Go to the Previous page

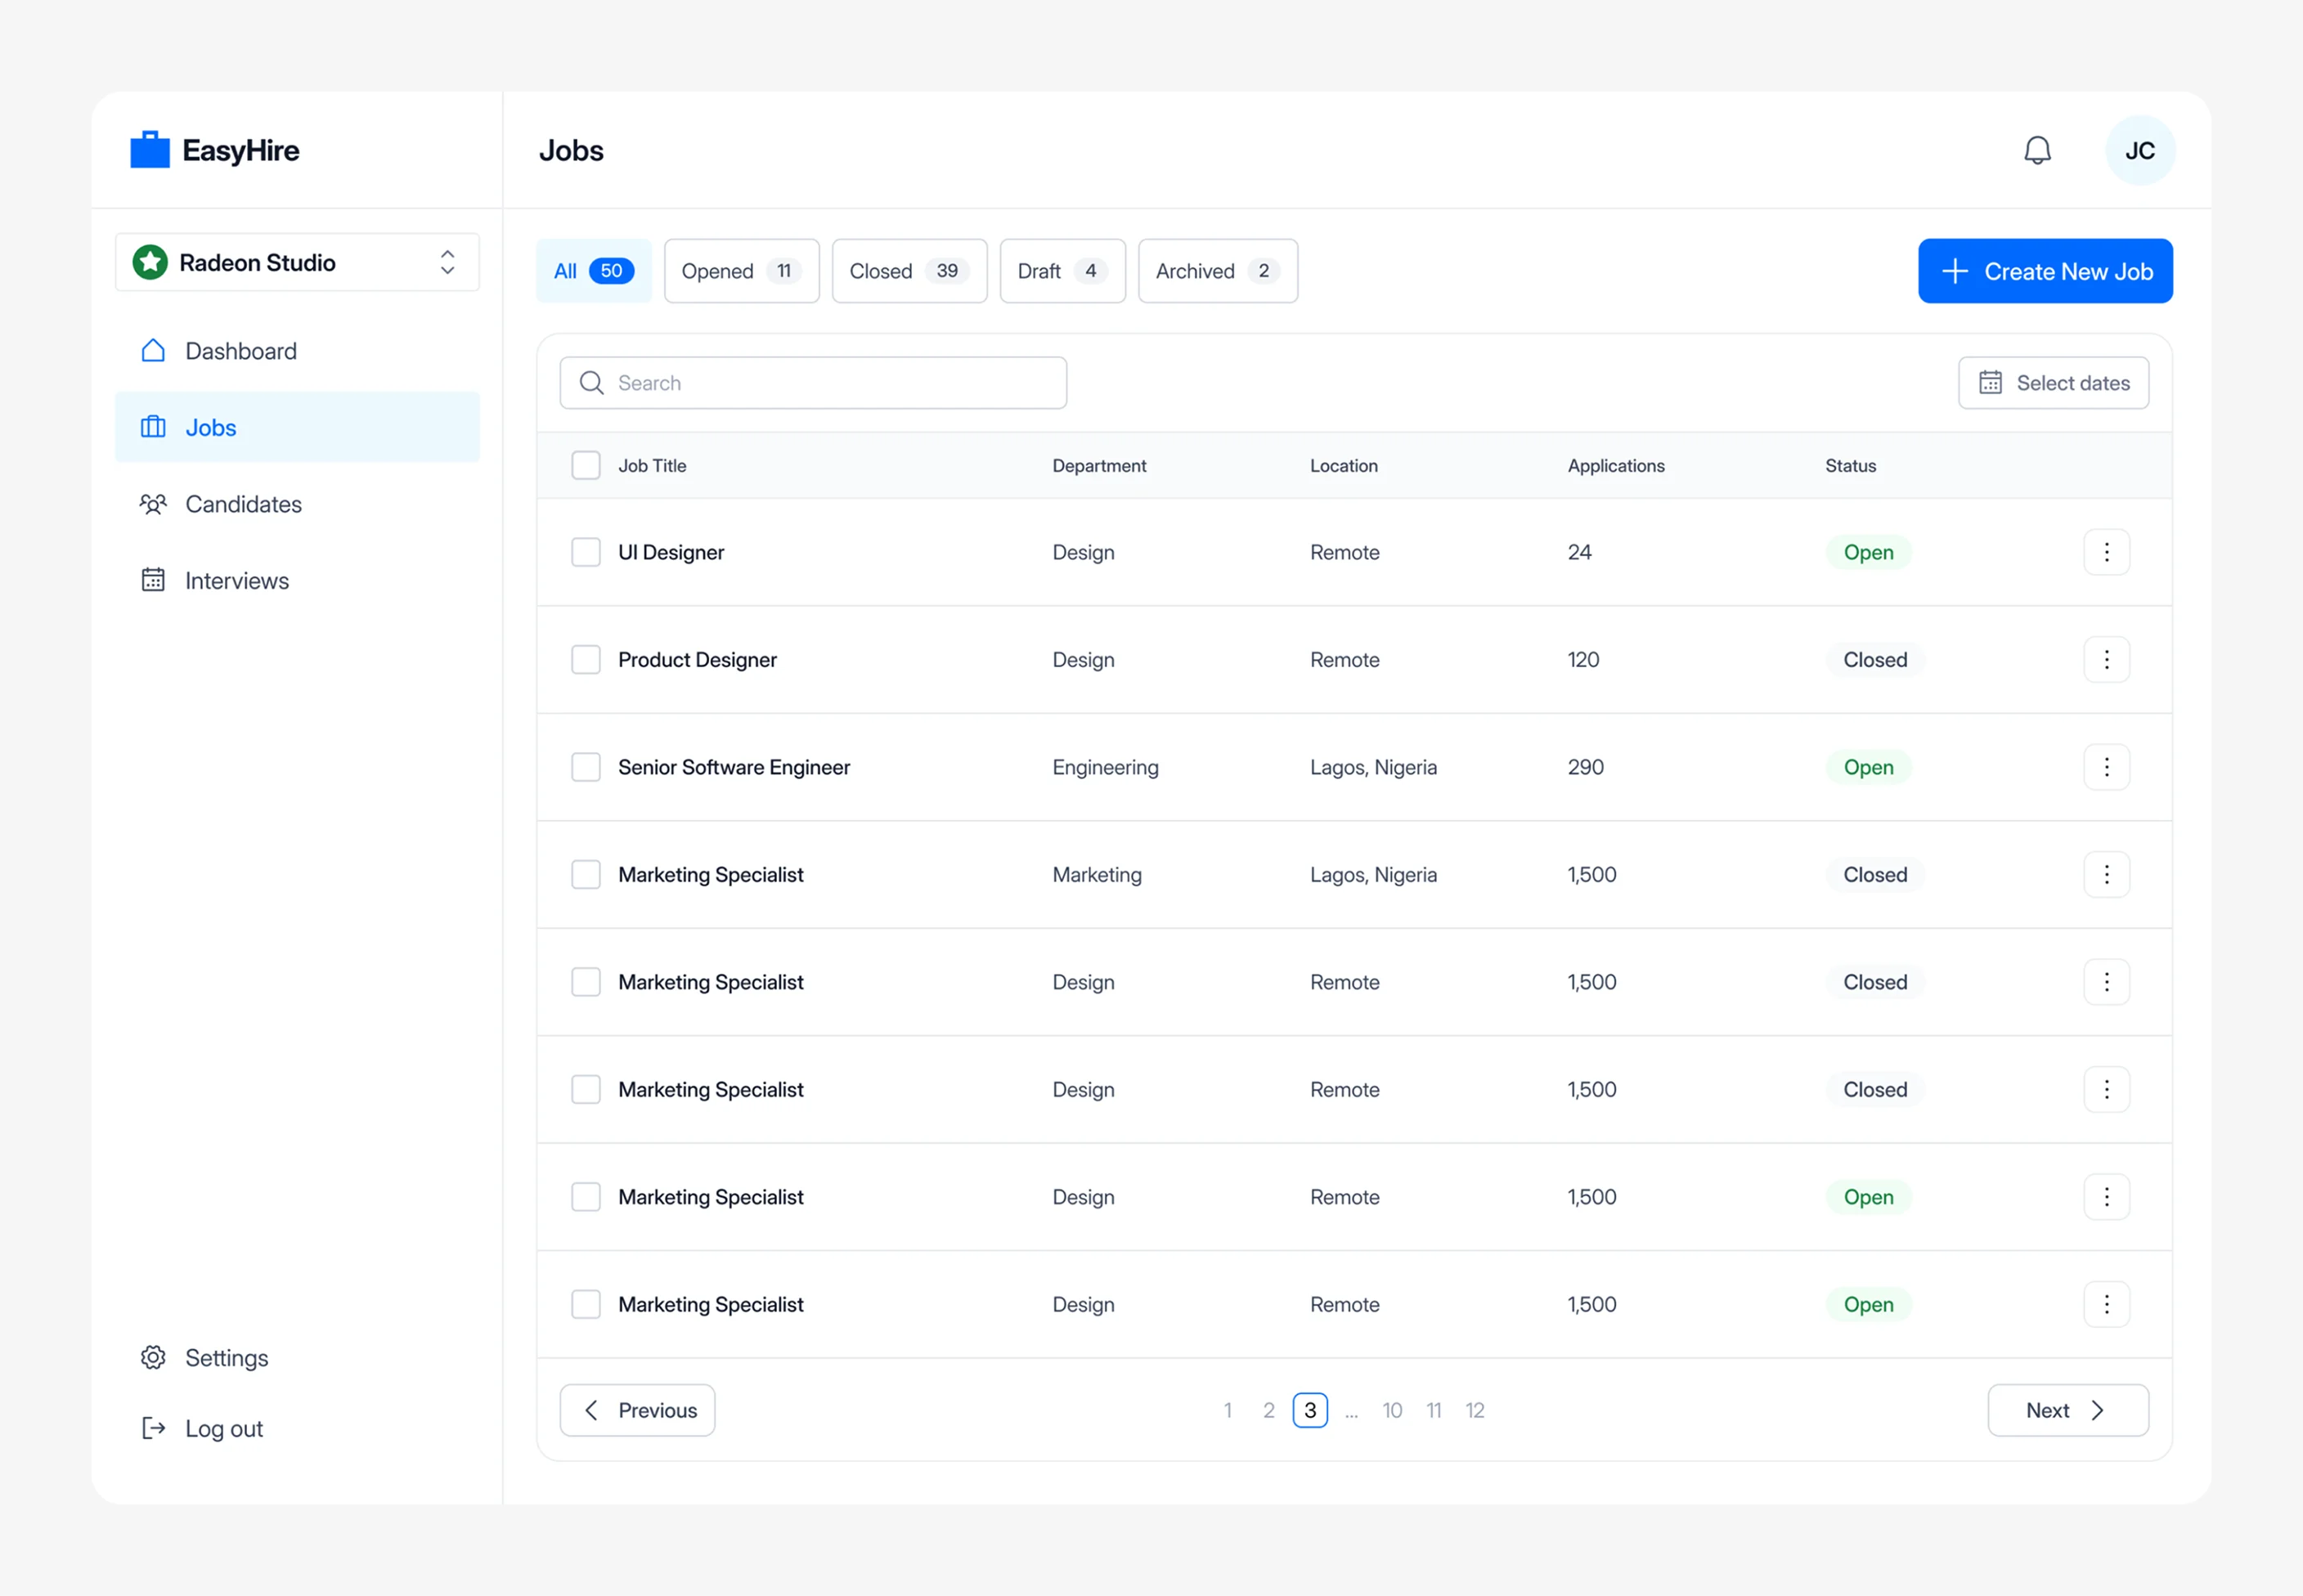[637, 1410]
